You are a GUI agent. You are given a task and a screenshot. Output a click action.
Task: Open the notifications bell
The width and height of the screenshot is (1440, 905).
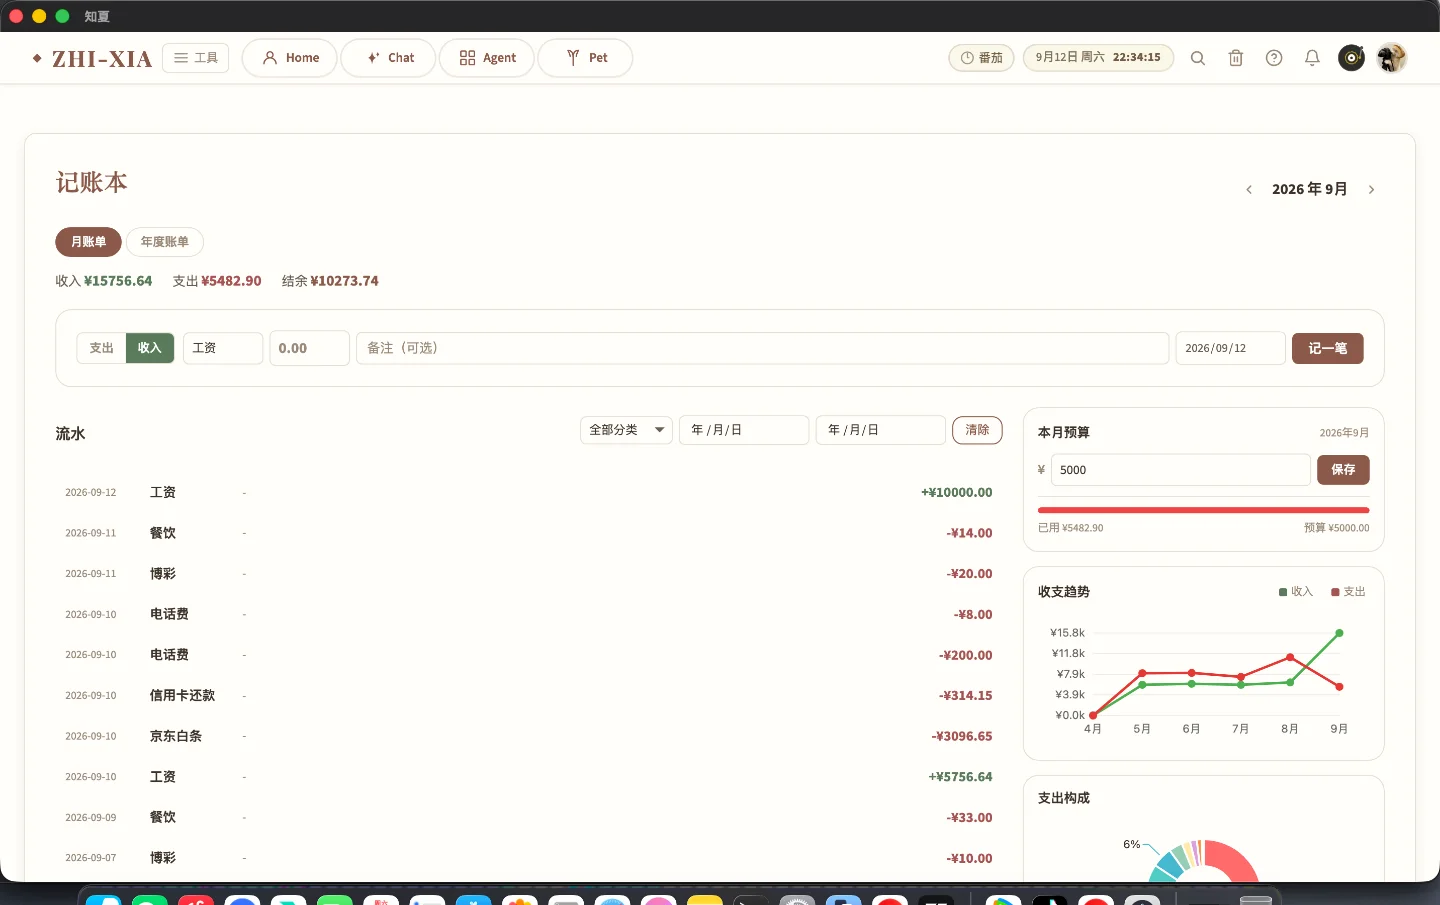tap(1312, 58)
